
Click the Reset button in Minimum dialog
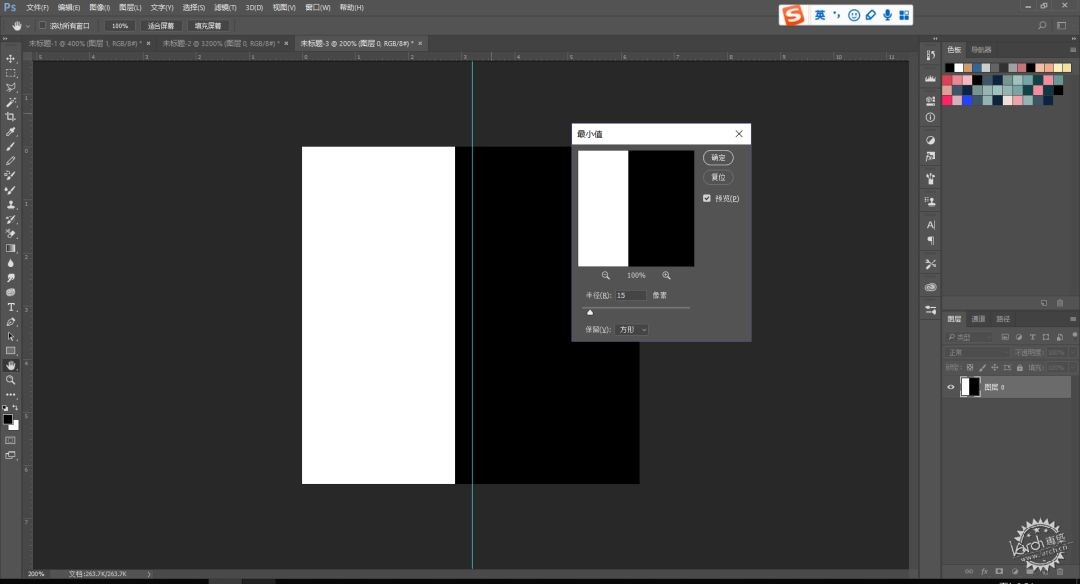(718, 177)
